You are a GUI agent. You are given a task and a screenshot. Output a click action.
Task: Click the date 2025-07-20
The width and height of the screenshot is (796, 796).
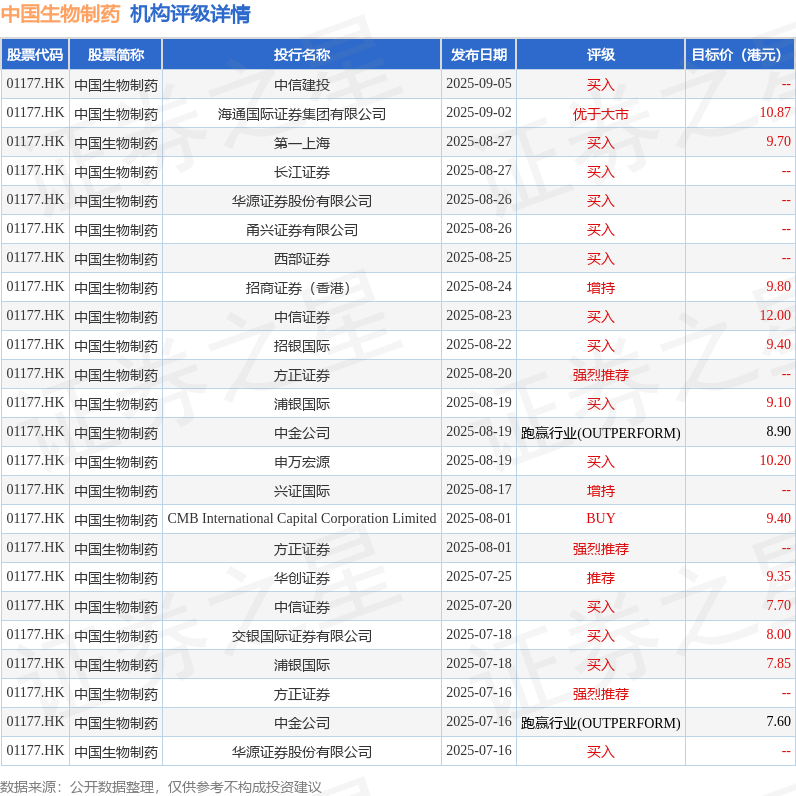479,605
